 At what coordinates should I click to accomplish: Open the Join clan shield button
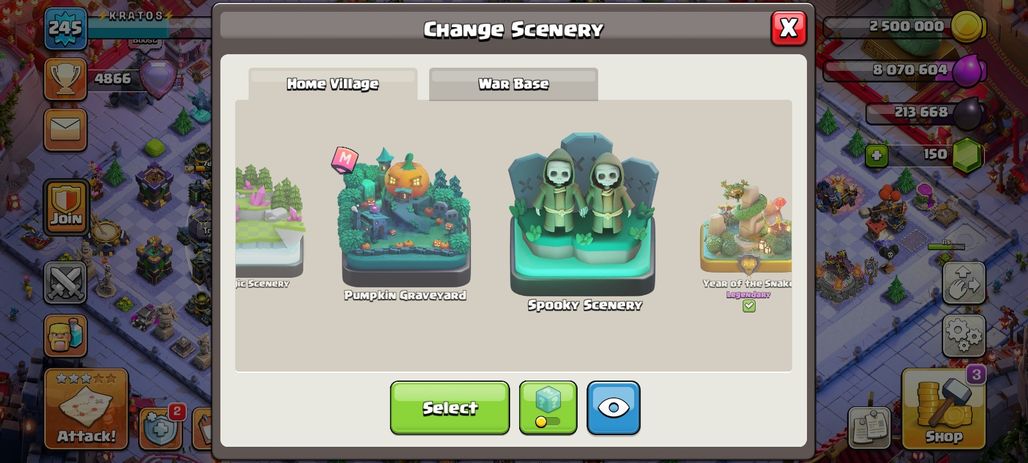(66, 207)
